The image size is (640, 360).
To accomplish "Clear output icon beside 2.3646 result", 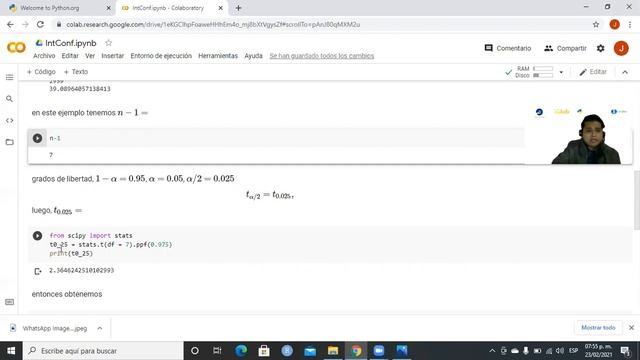I will pyautogui.click(x=38, y=271).
